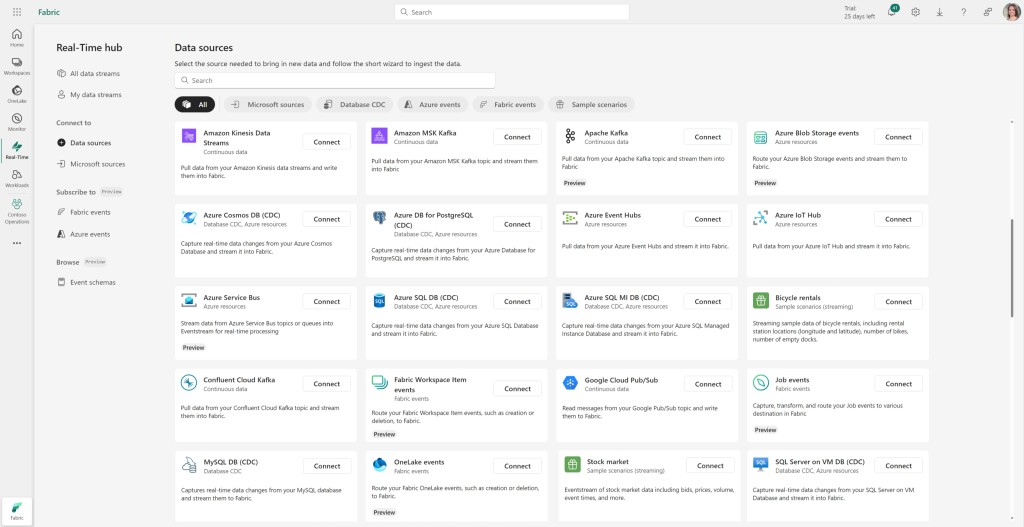Image resolution: width=1024 pixels, height=527 pixels.
Task: Open settings gear icon
Action: [916, 12]
